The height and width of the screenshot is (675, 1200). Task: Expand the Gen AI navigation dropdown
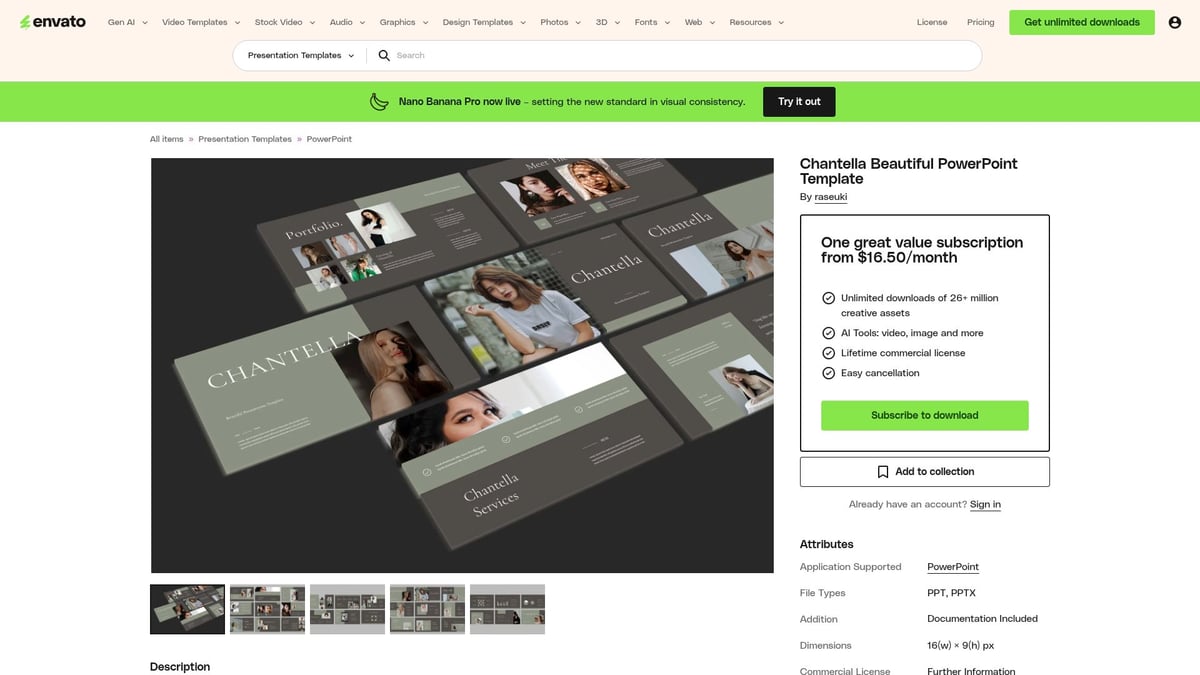click(x=125, y=21)
